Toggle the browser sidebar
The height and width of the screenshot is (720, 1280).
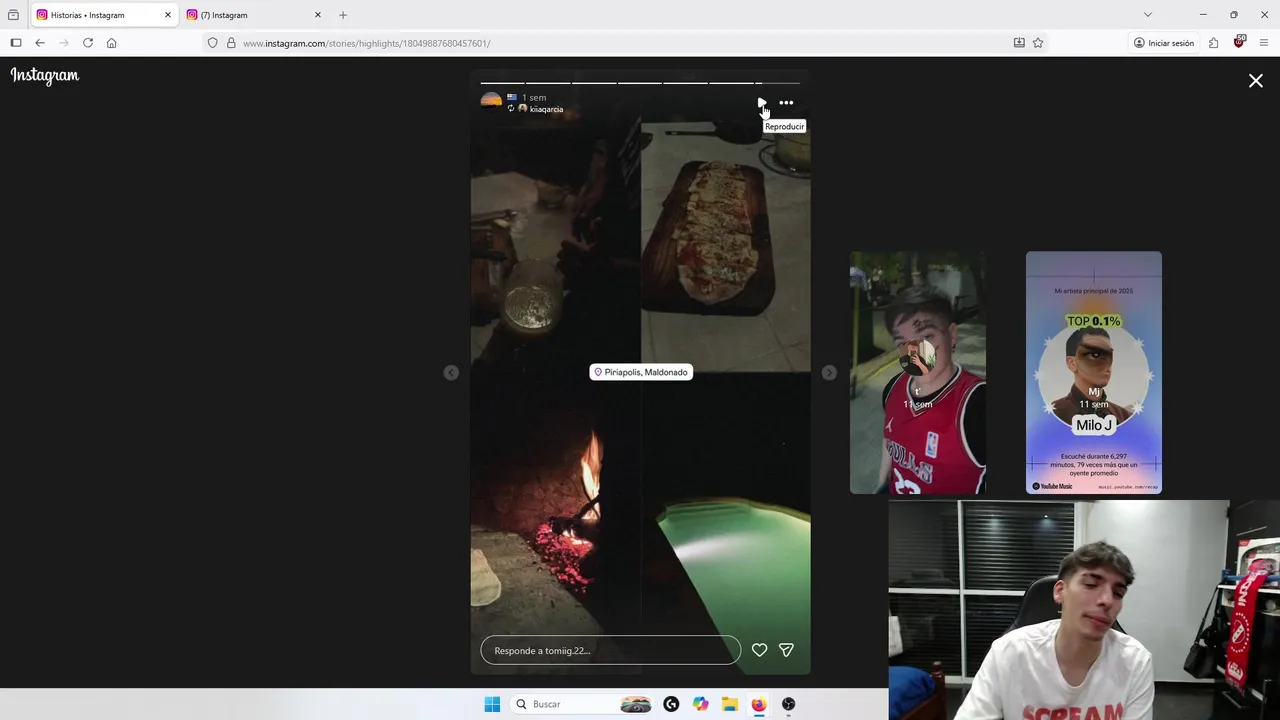(16, 43)
